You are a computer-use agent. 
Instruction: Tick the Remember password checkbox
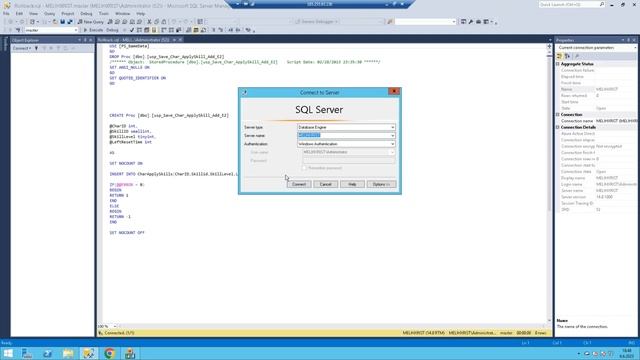pyautogui.click(x=304, y=168)
